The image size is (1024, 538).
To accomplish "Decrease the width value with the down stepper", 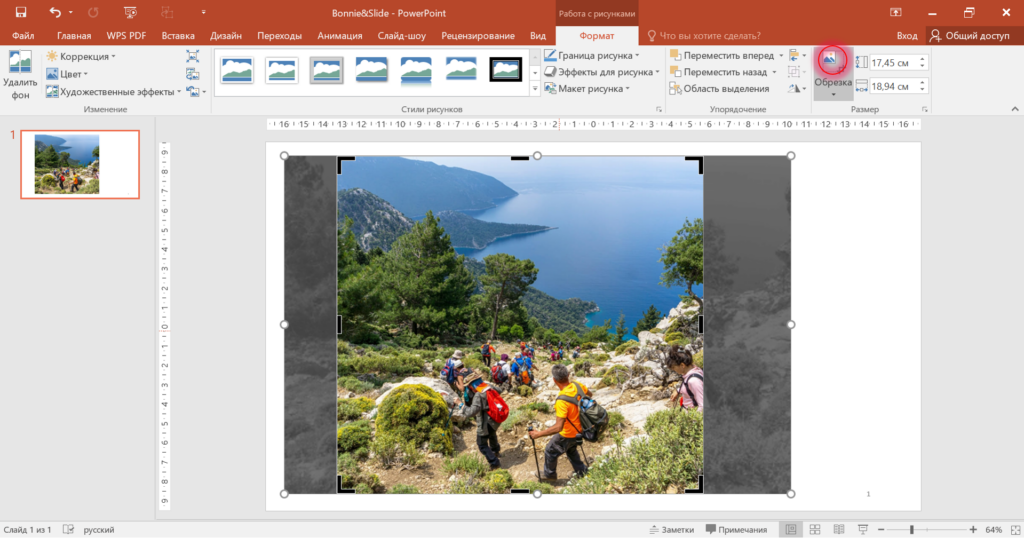I will click(x=922, y=90).
